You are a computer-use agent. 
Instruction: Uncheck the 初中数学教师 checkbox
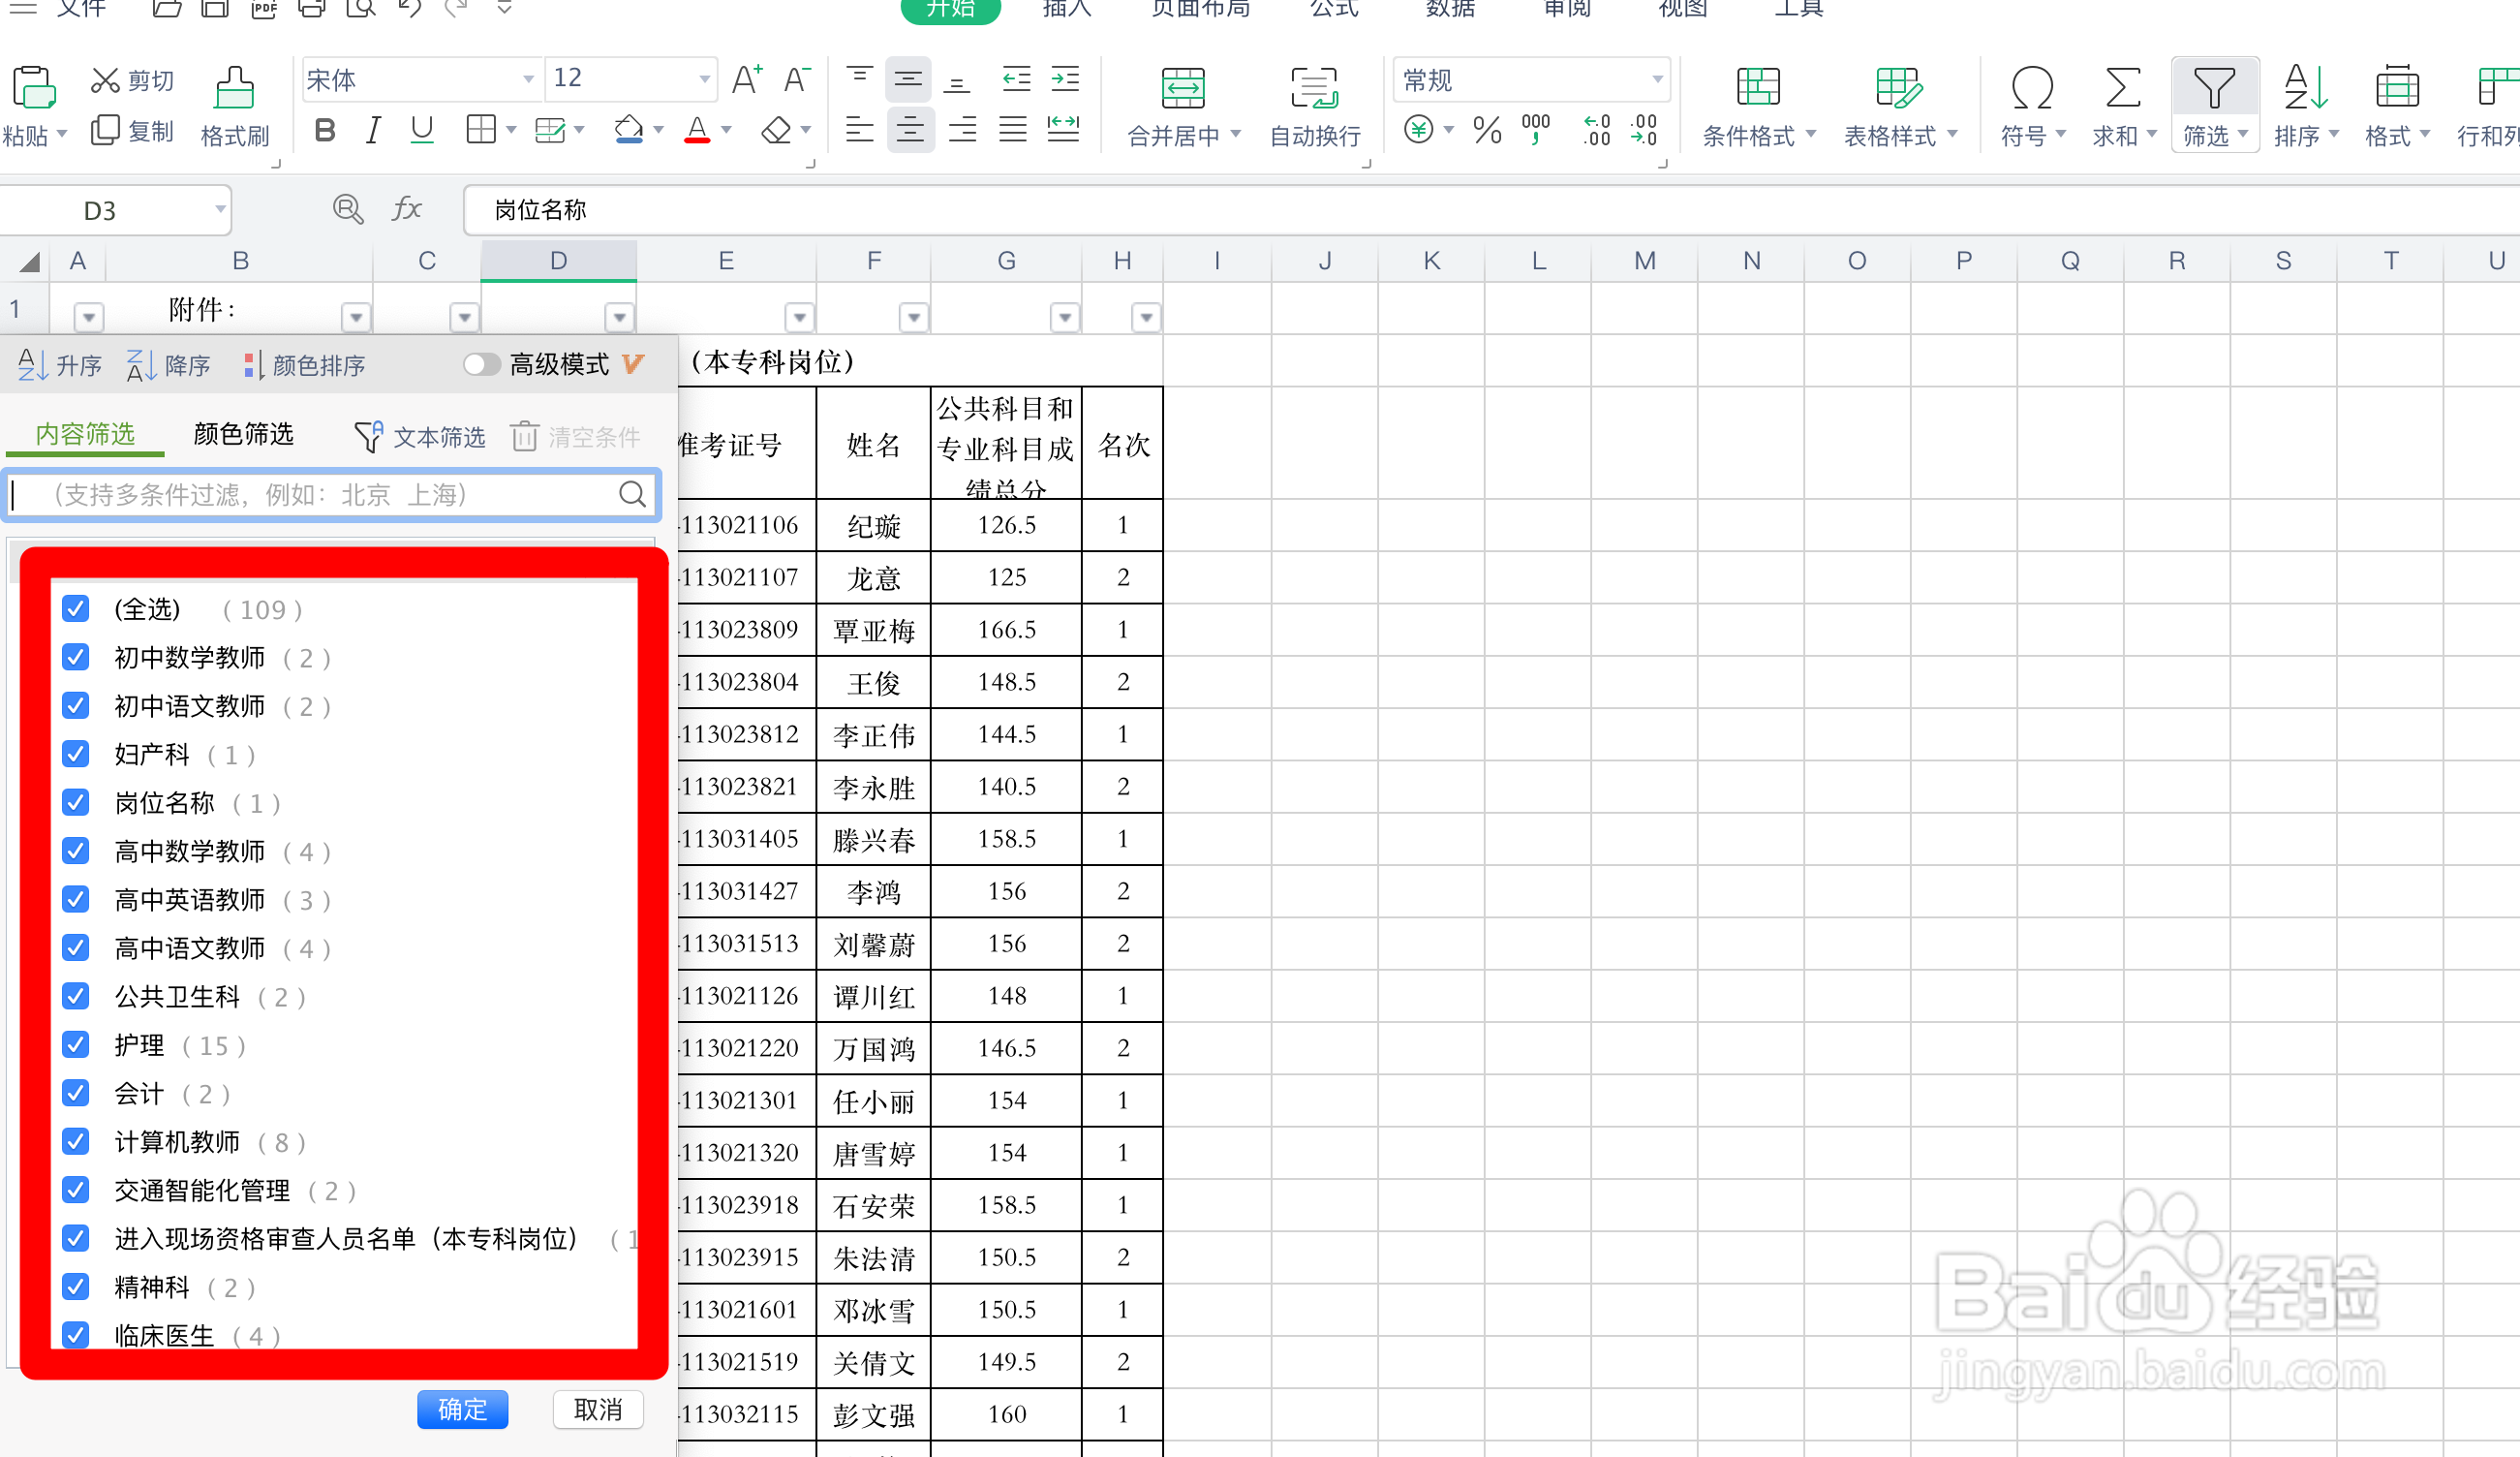click(x=76, y=657)
